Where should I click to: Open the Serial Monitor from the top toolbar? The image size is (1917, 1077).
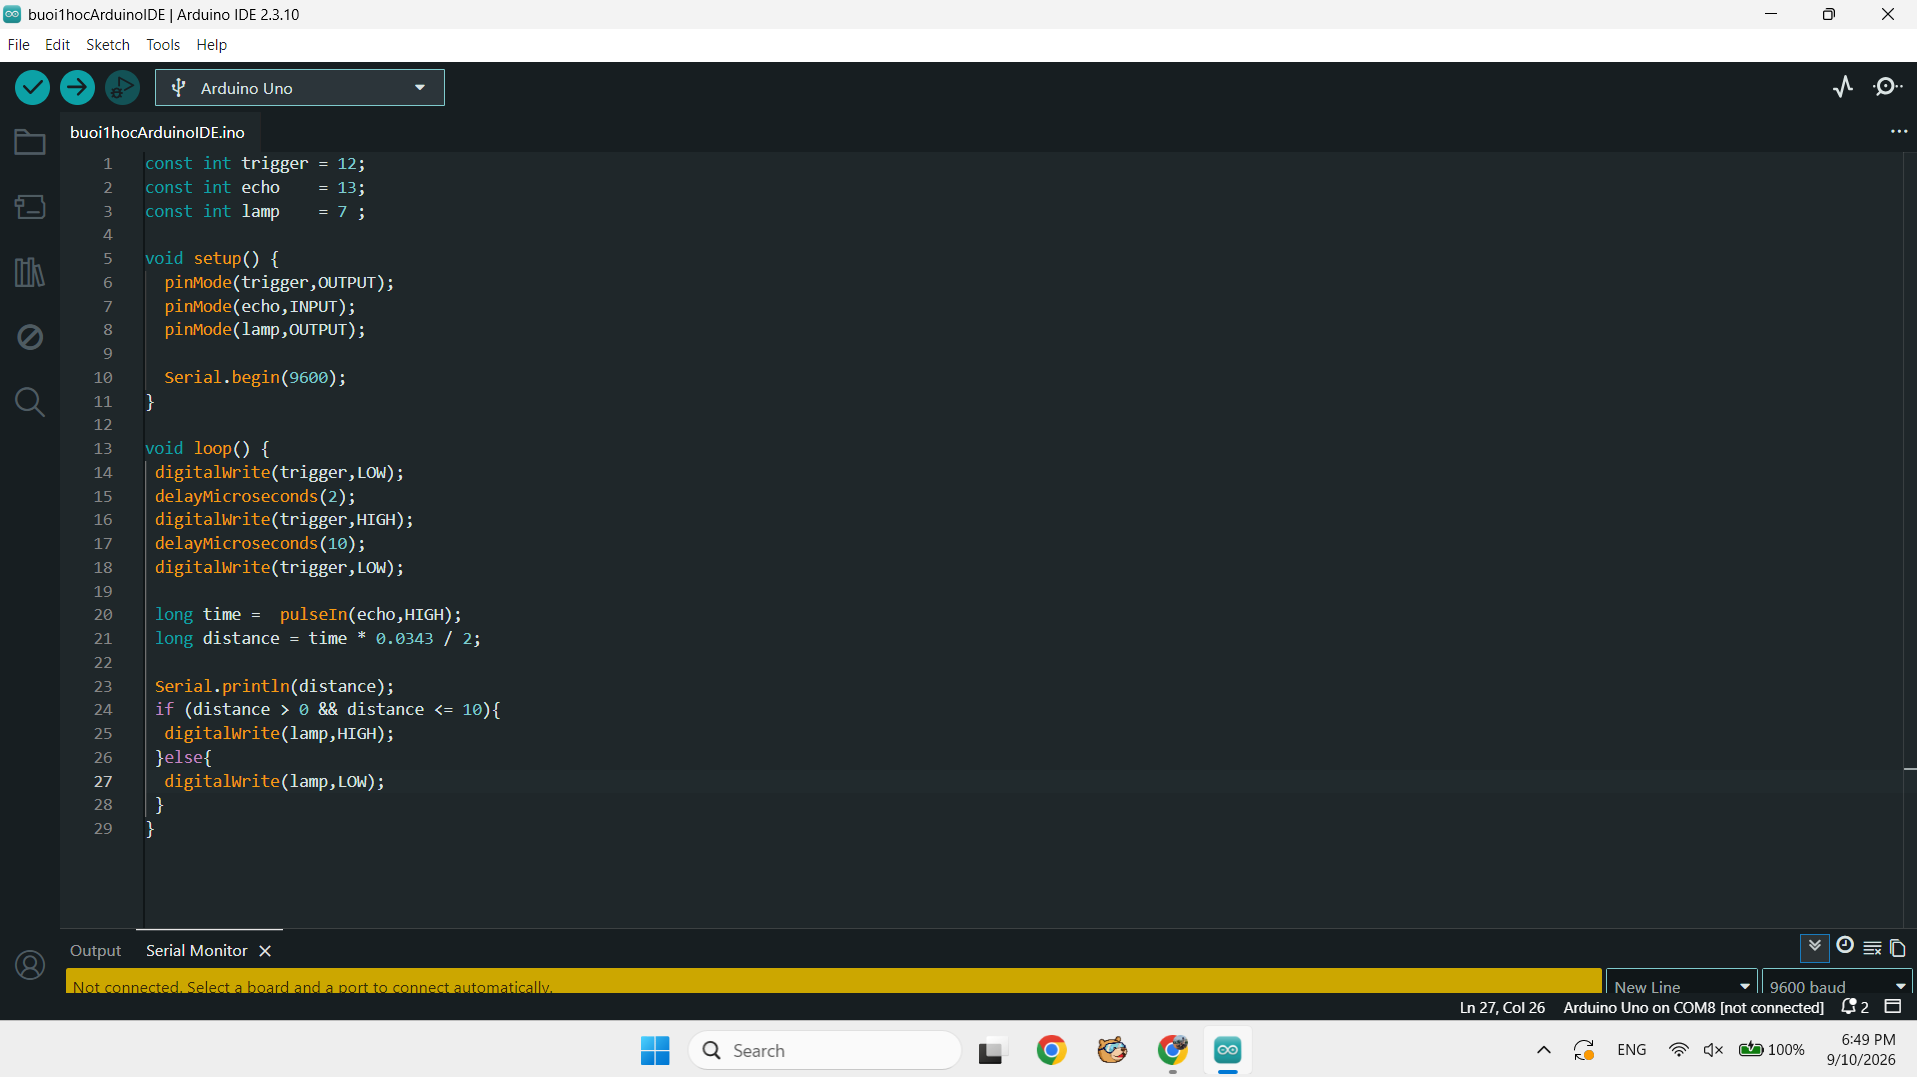[1887, 87]
